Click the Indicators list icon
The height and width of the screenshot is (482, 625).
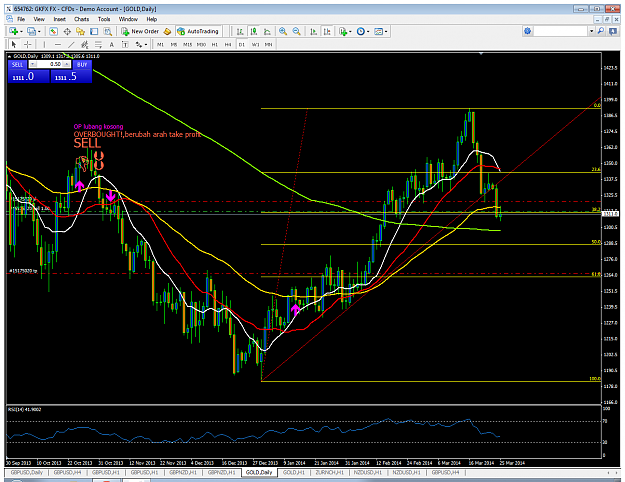tap(343, 31)
